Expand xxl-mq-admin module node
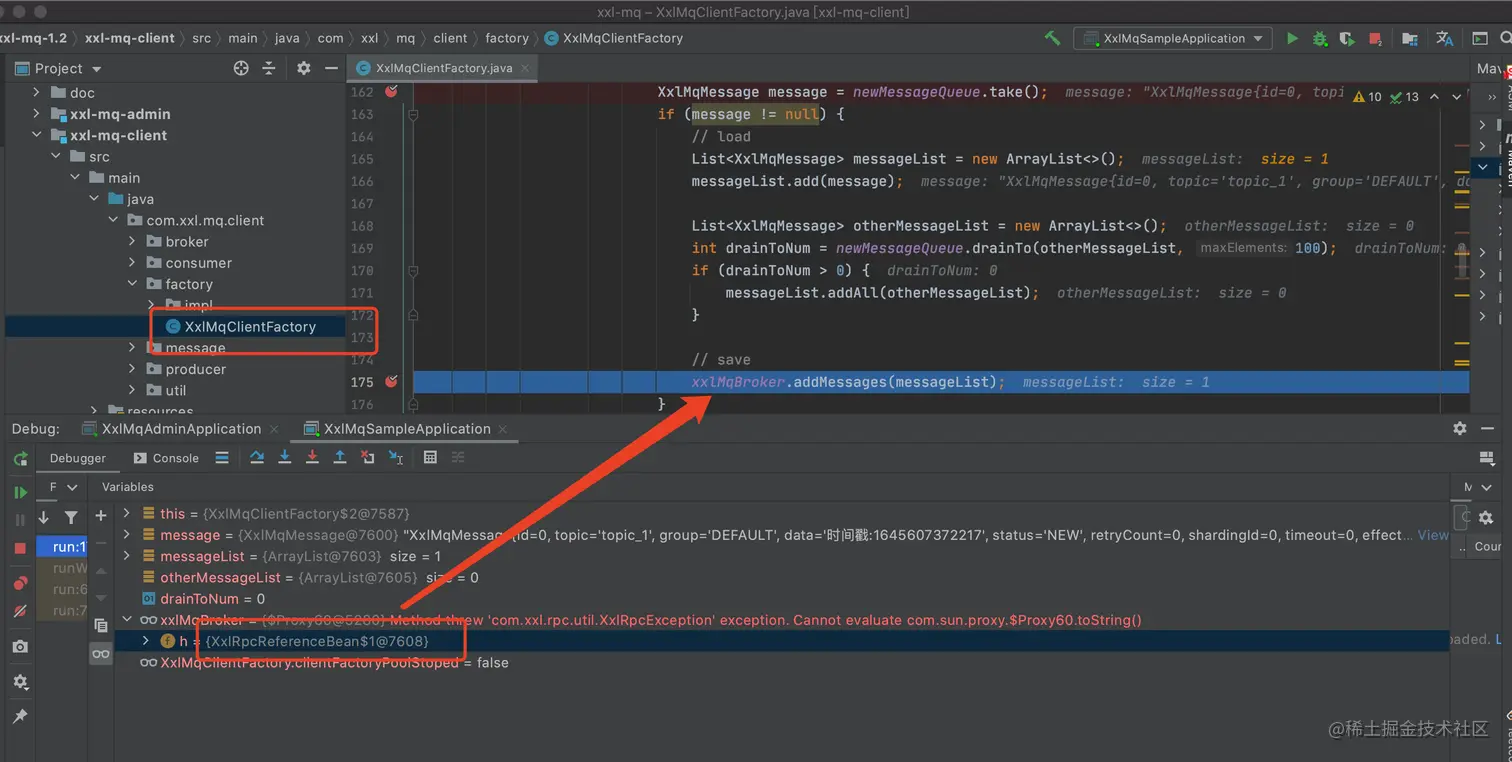The height and width of the screenshot is (762, 1512). [x=37, y=114]
